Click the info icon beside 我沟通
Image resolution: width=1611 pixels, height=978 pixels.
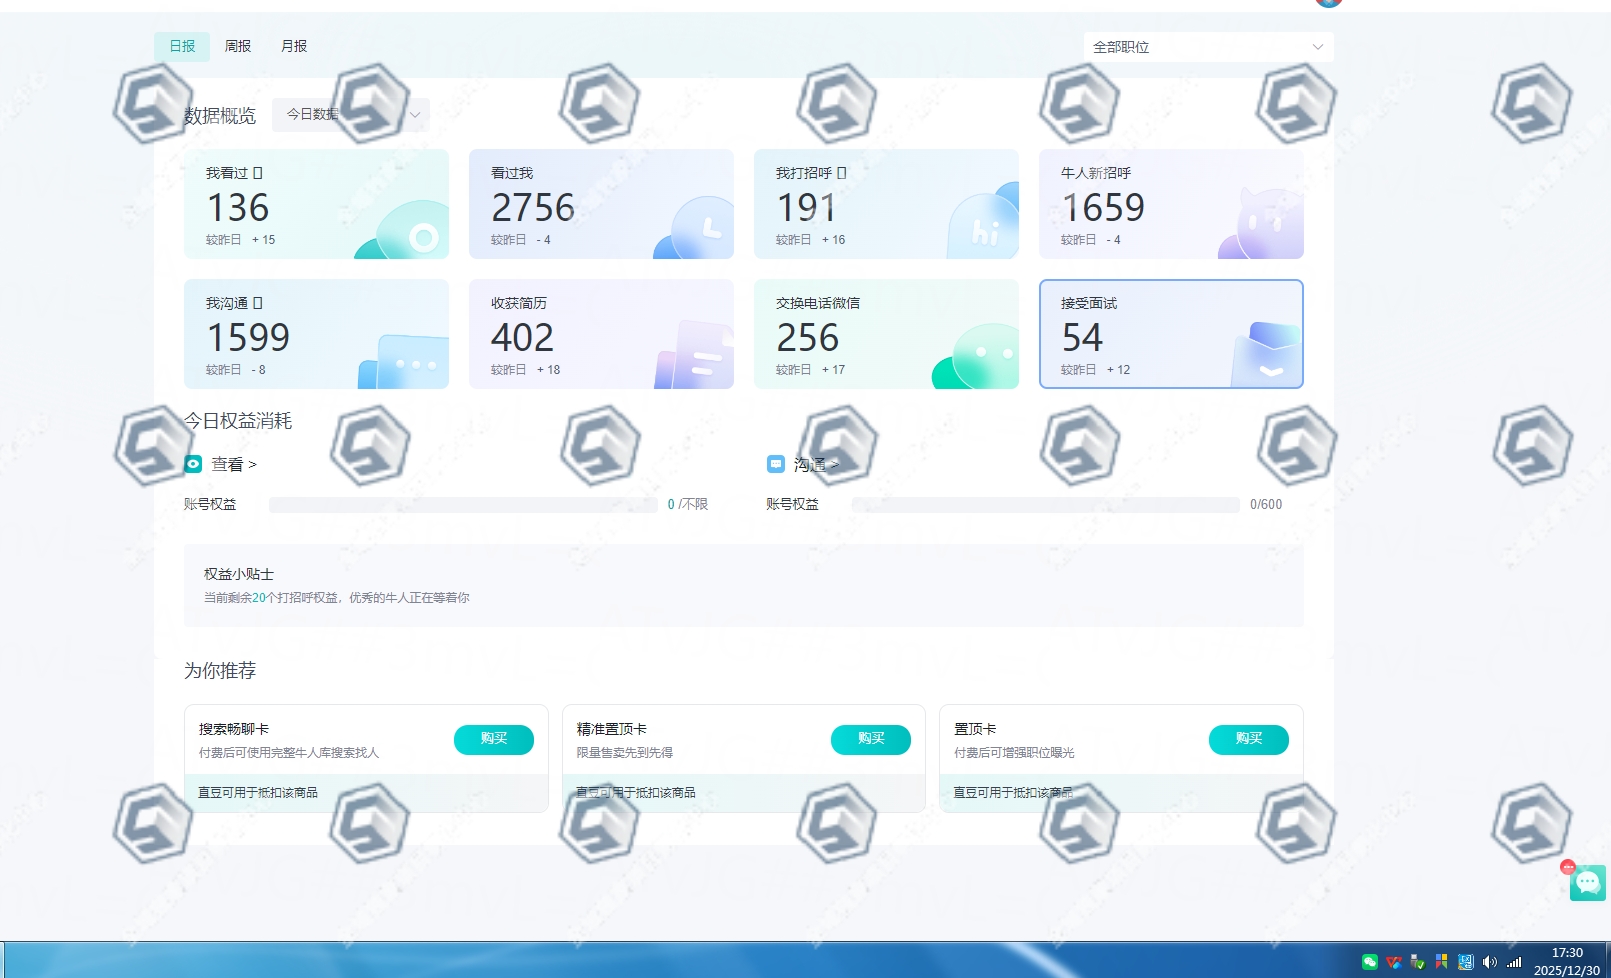click(258, 303)
